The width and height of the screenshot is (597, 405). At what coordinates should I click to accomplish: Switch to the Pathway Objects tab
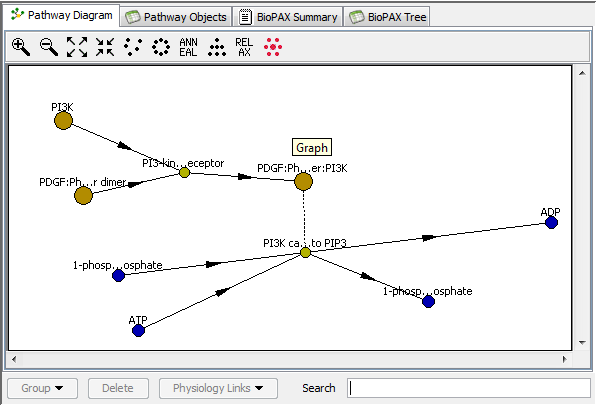(176, 17)
